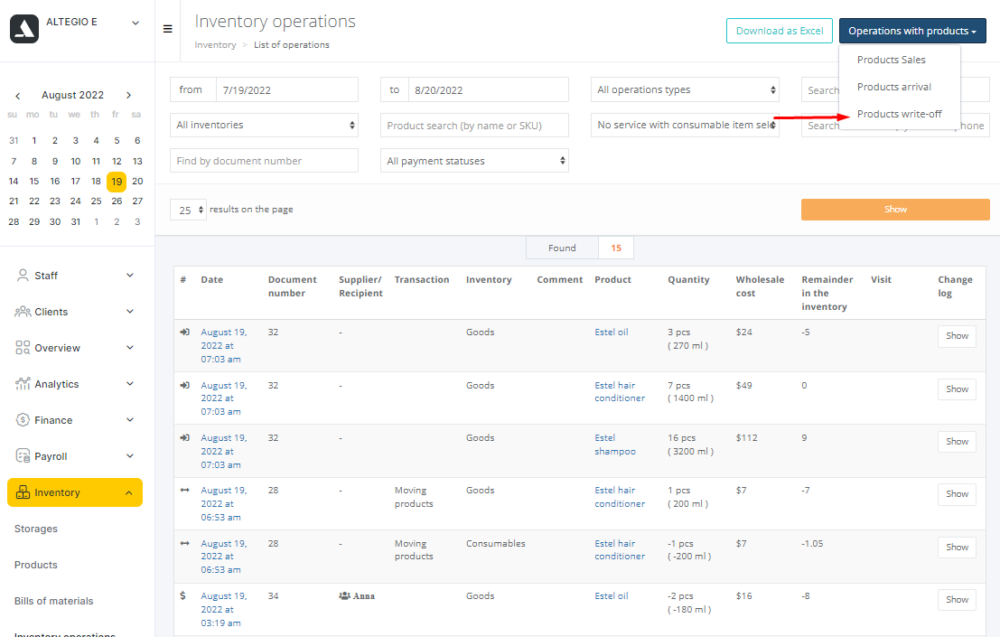Open August 19 07:03 am Estel oil date link
This screenshot has height=637, width=1000.
[x=223, y=346]
